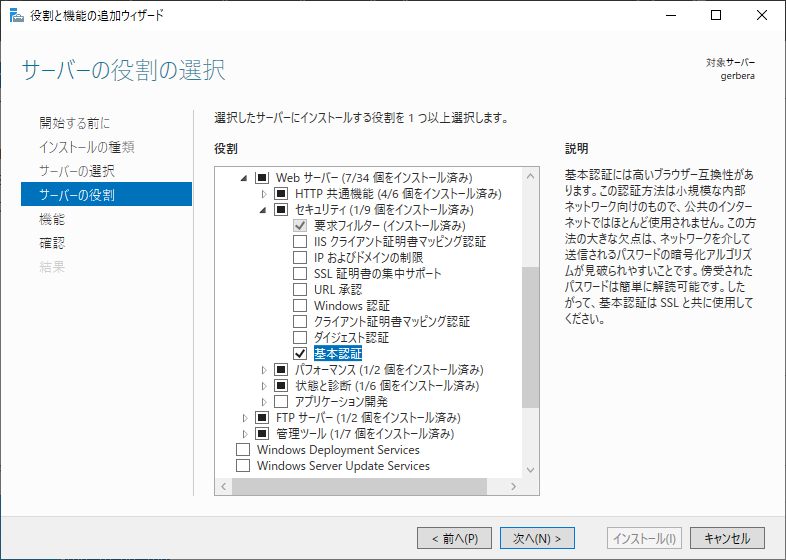Expand the HTTP 共通機能 node

pos(264,194)
